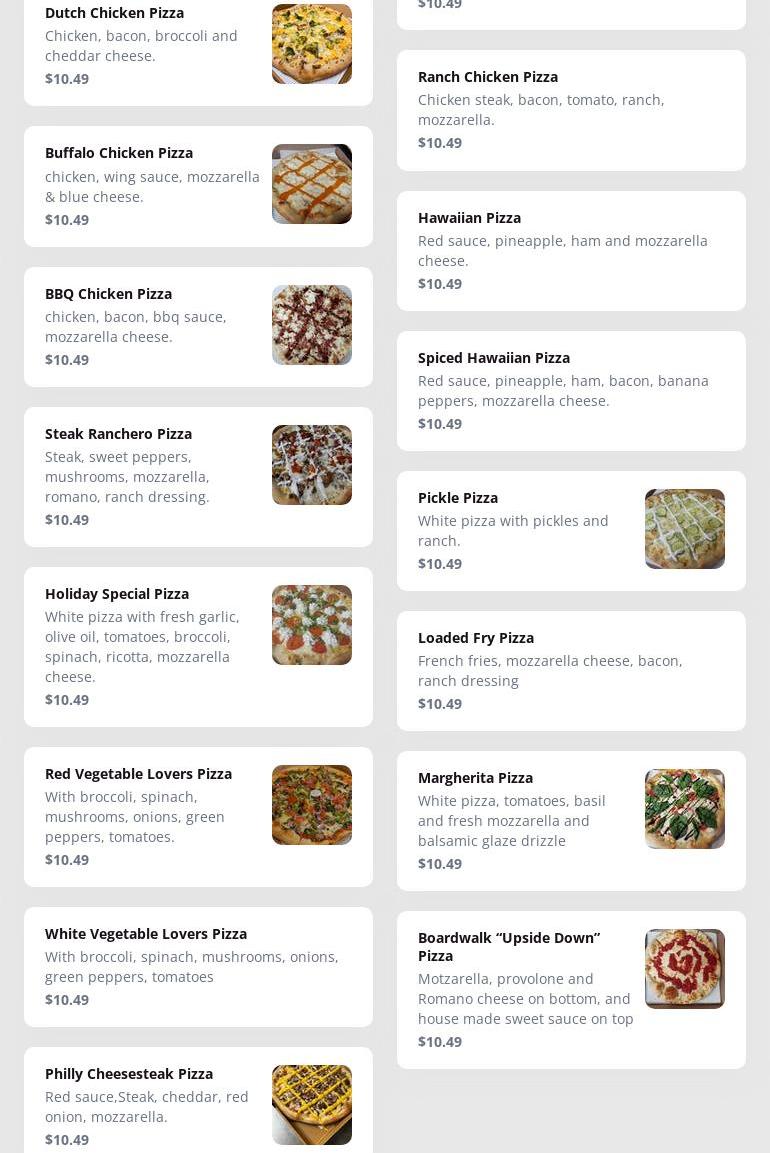
Task: Click the Red Vegetable Lovers Pizza image
Action: tap(311, 805)
